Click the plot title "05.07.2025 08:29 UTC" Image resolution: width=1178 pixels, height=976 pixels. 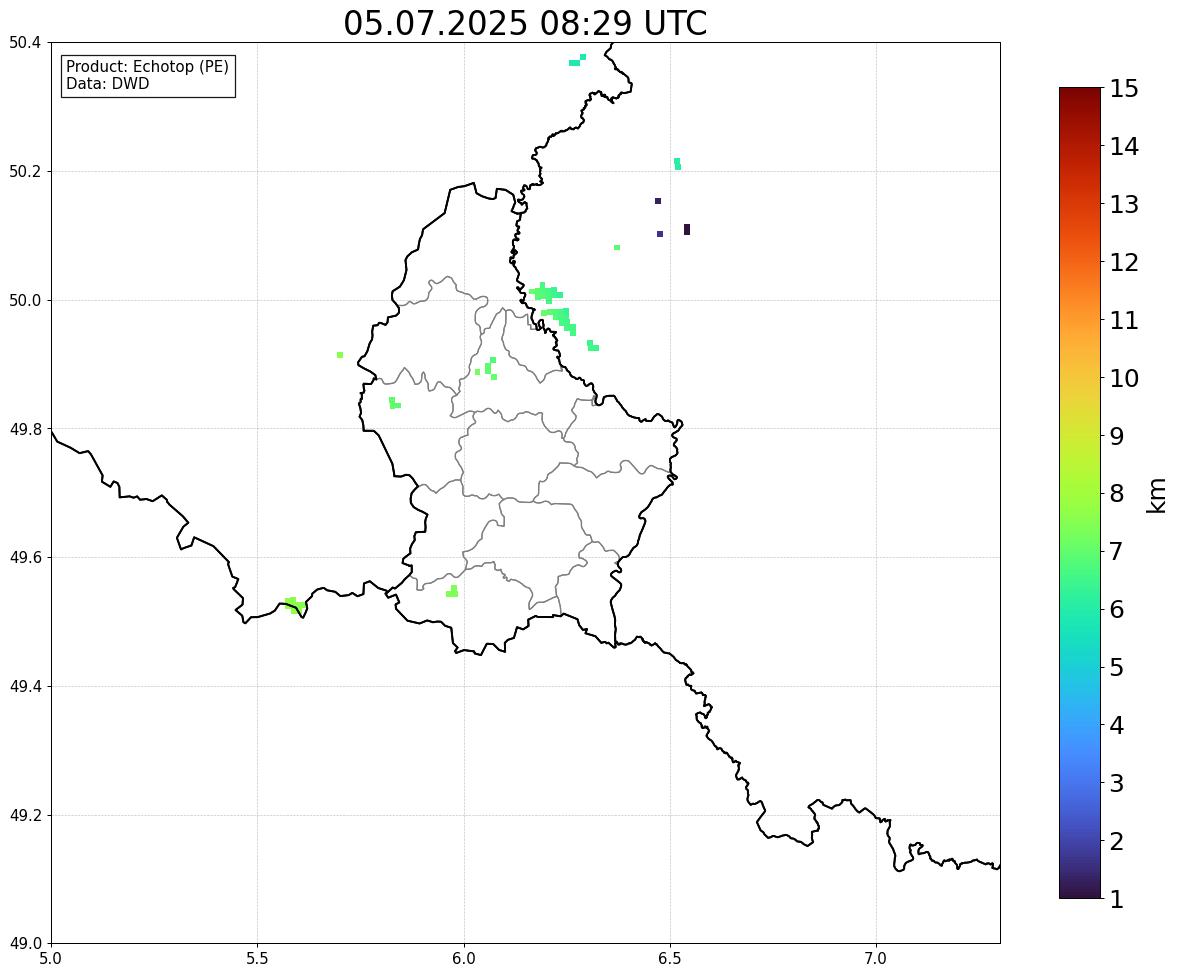point(525,23)
